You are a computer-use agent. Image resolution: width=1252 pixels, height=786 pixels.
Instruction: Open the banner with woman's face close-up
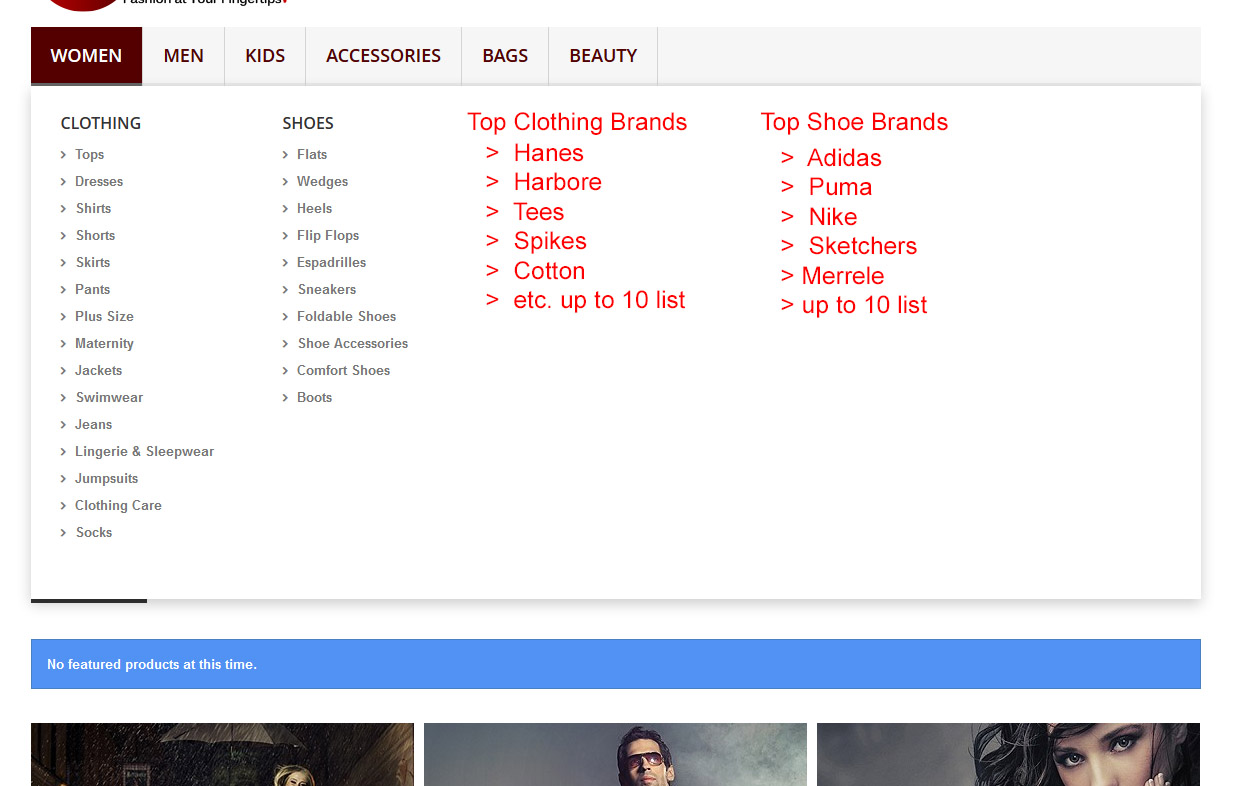(1008, 754)
